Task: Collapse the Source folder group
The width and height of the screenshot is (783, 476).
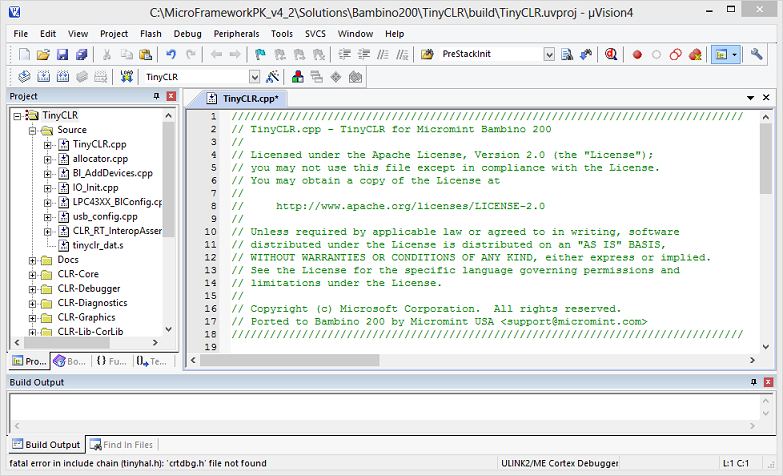Action: coord(32,131)
